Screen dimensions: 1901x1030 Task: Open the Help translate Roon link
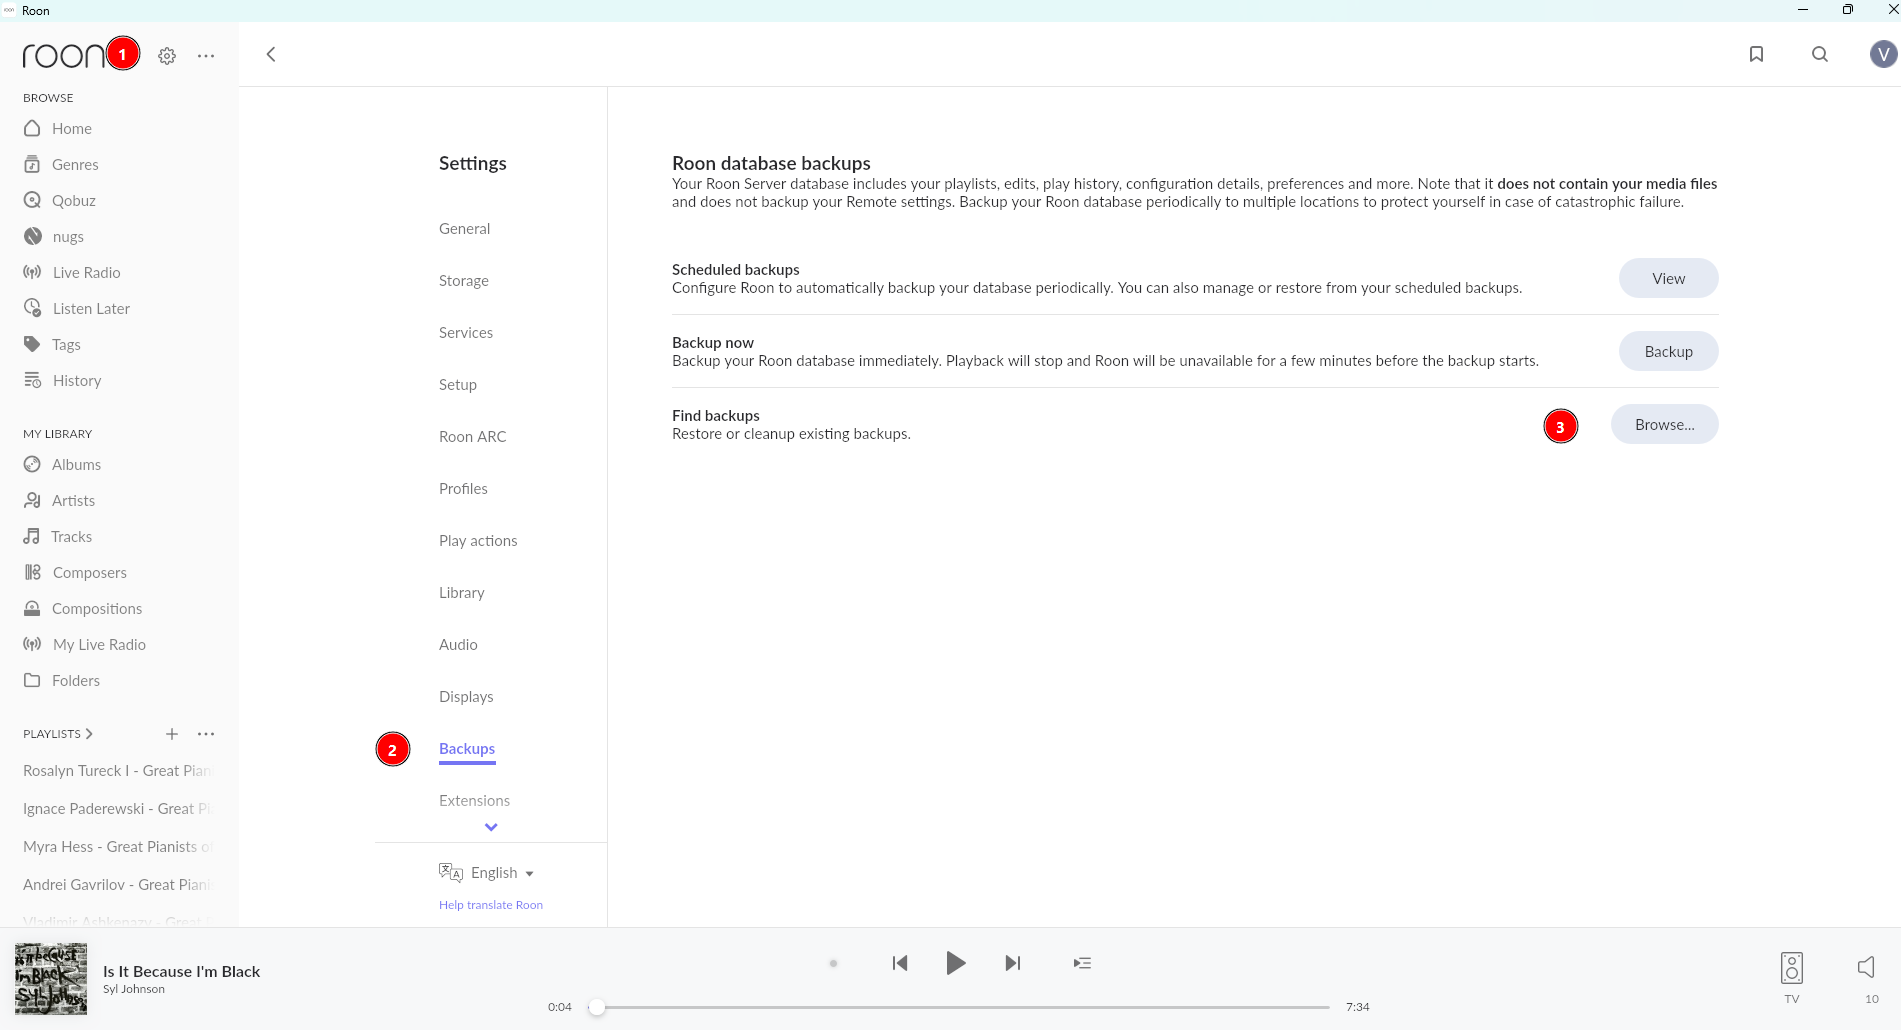(491, 905)
